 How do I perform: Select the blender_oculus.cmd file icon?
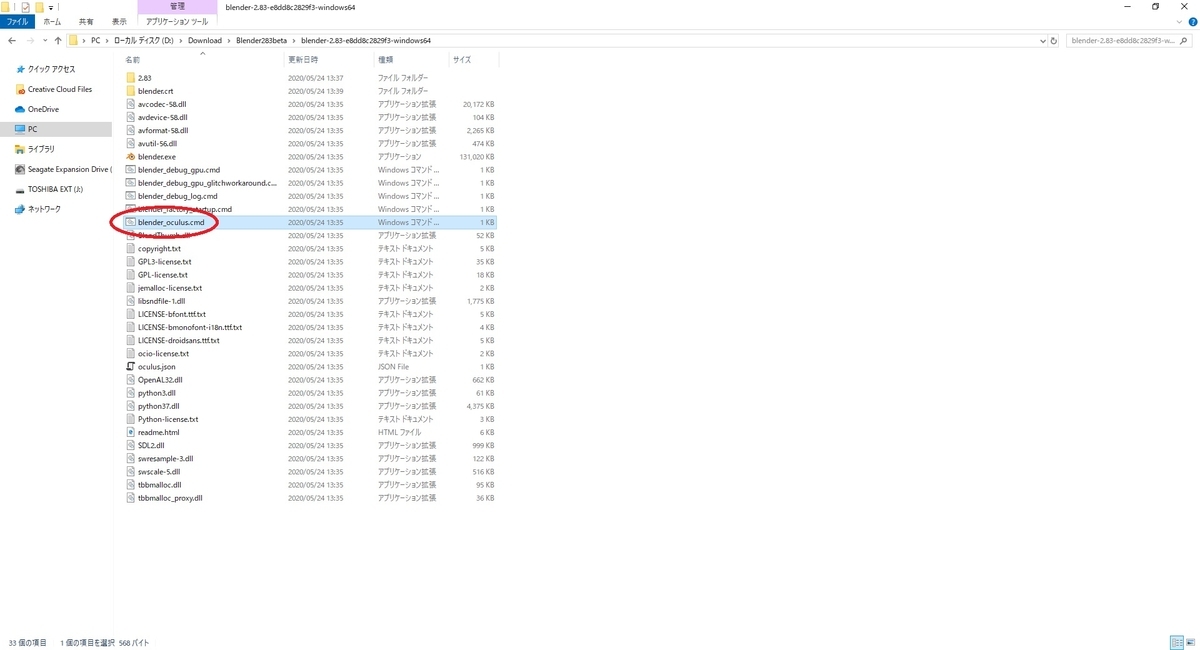click(x=131, y=222)
